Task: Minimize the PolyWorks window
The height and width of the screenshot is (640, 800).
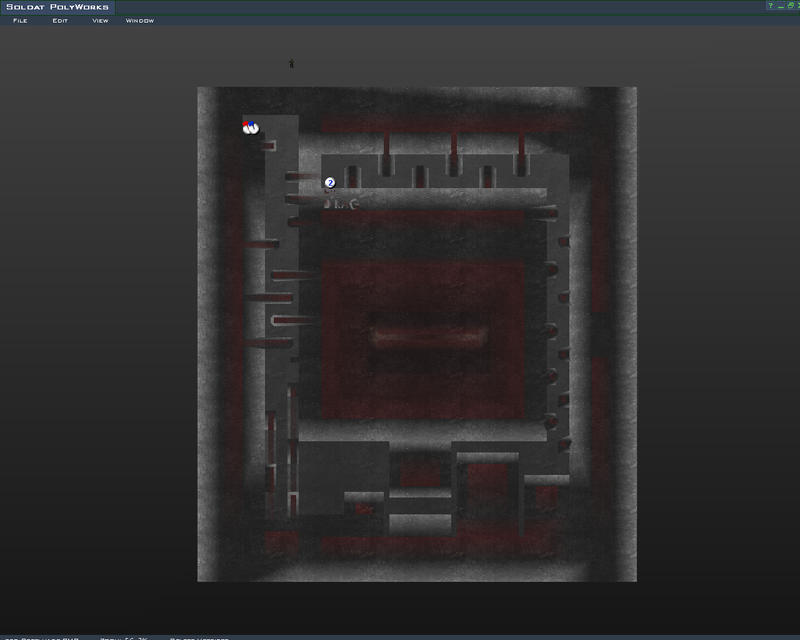Action: tap(780, 6)
